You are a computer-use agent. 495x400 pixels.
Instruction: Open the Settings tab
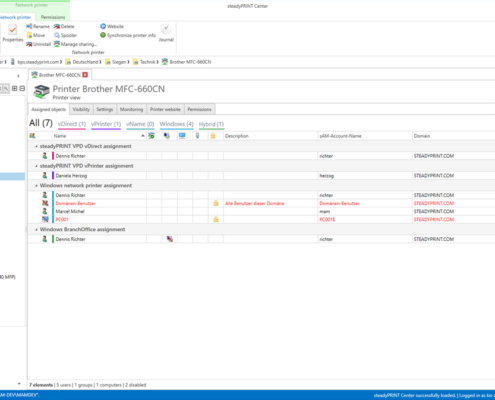(x=105, y=109)
